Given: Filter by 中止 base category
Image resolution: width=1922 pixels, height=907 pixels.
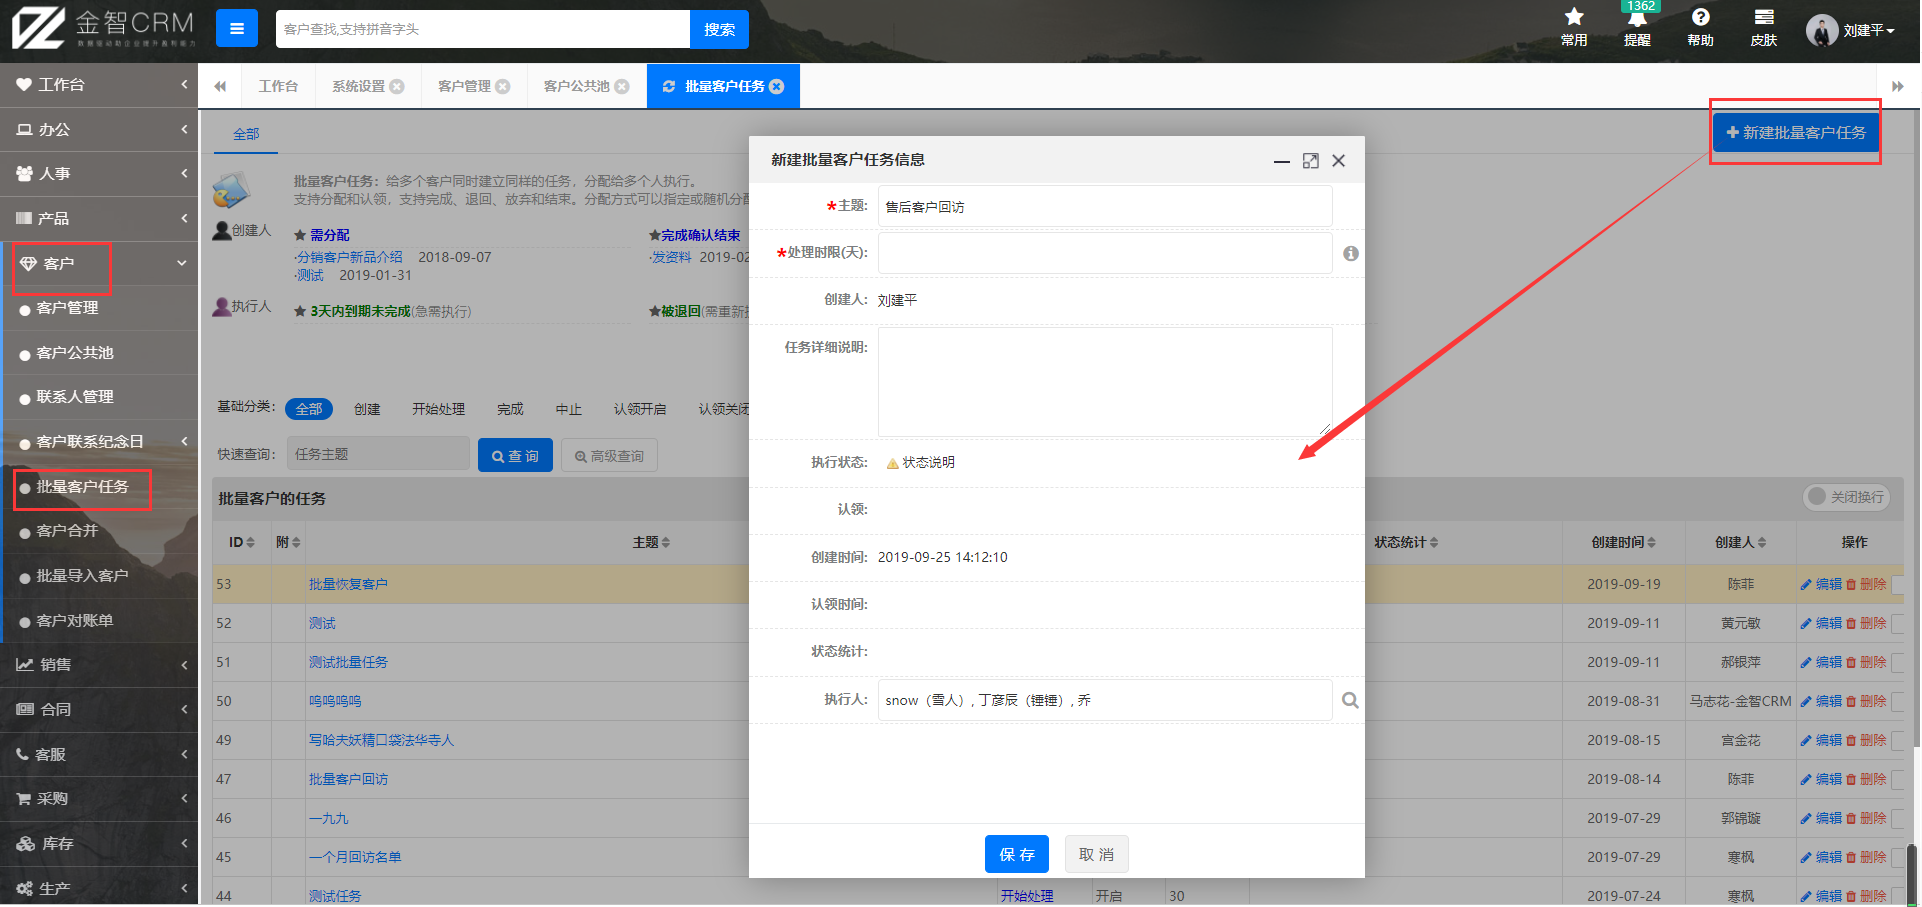Looking at the screenshot, I should [x=569, y=409].
